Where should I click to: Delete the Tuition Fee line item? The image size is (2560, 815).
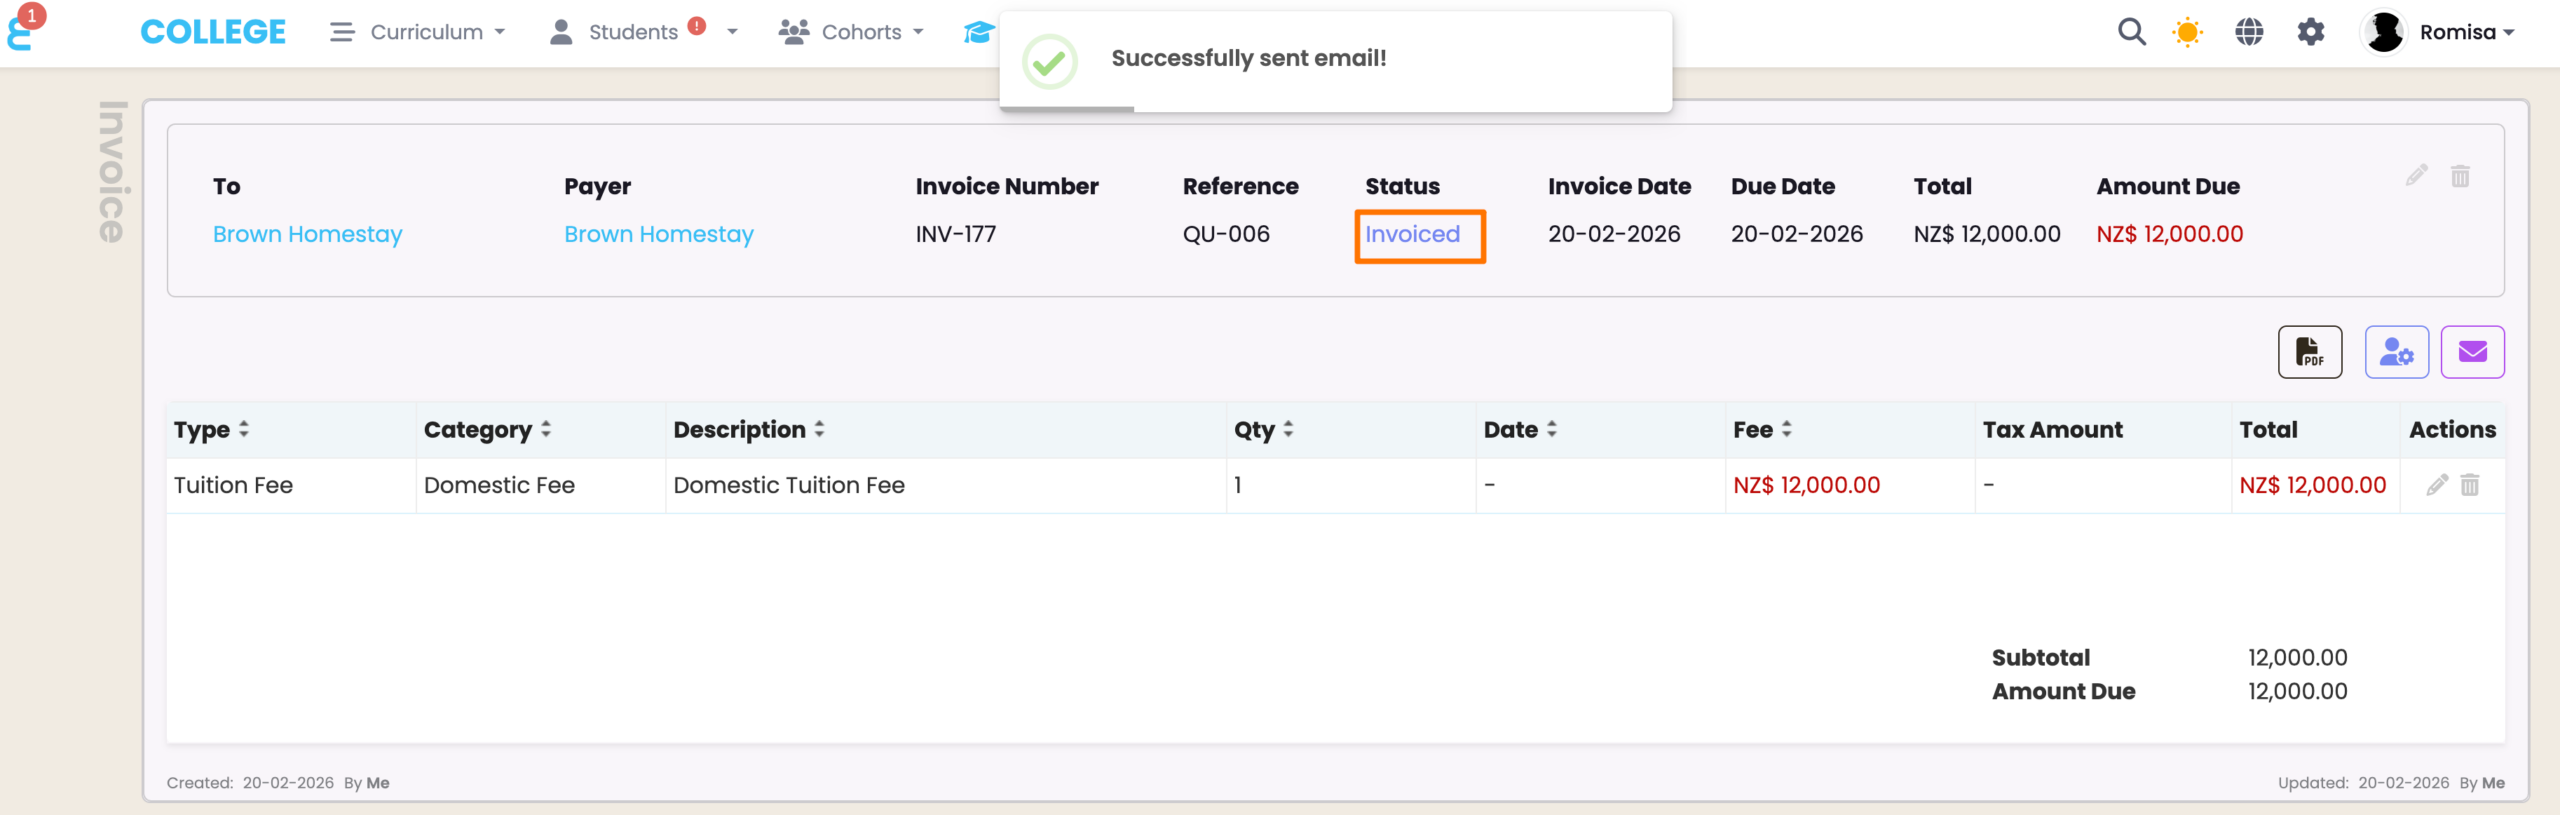(x=2470, y=485)
